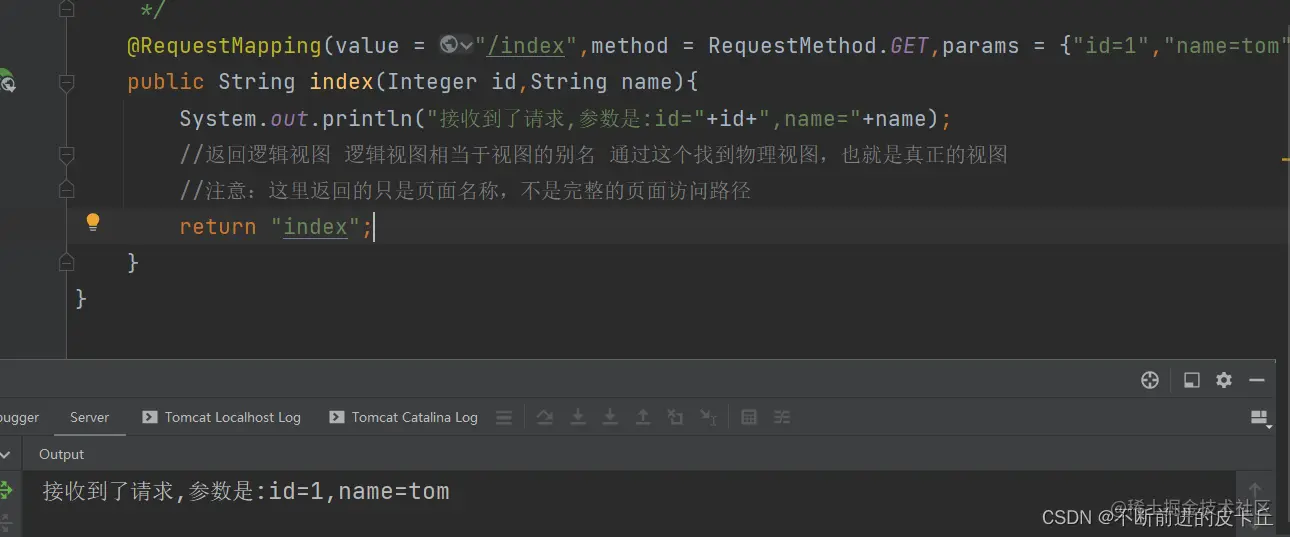Click the Output panel label

(x=61, y=454)
